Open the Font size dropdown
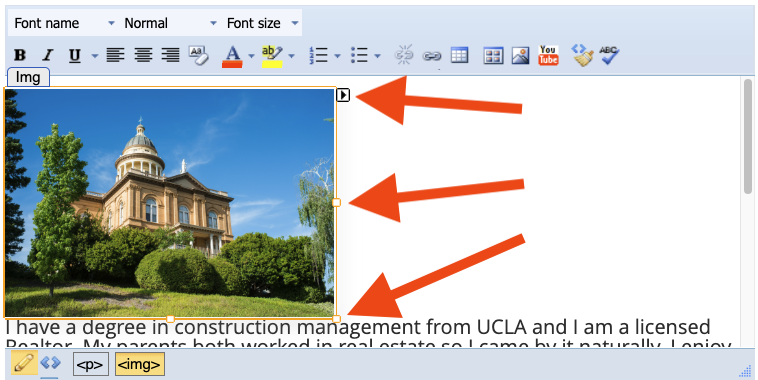Image resolution: width=758 pixels, height=380 pixels. coord(262,23)
